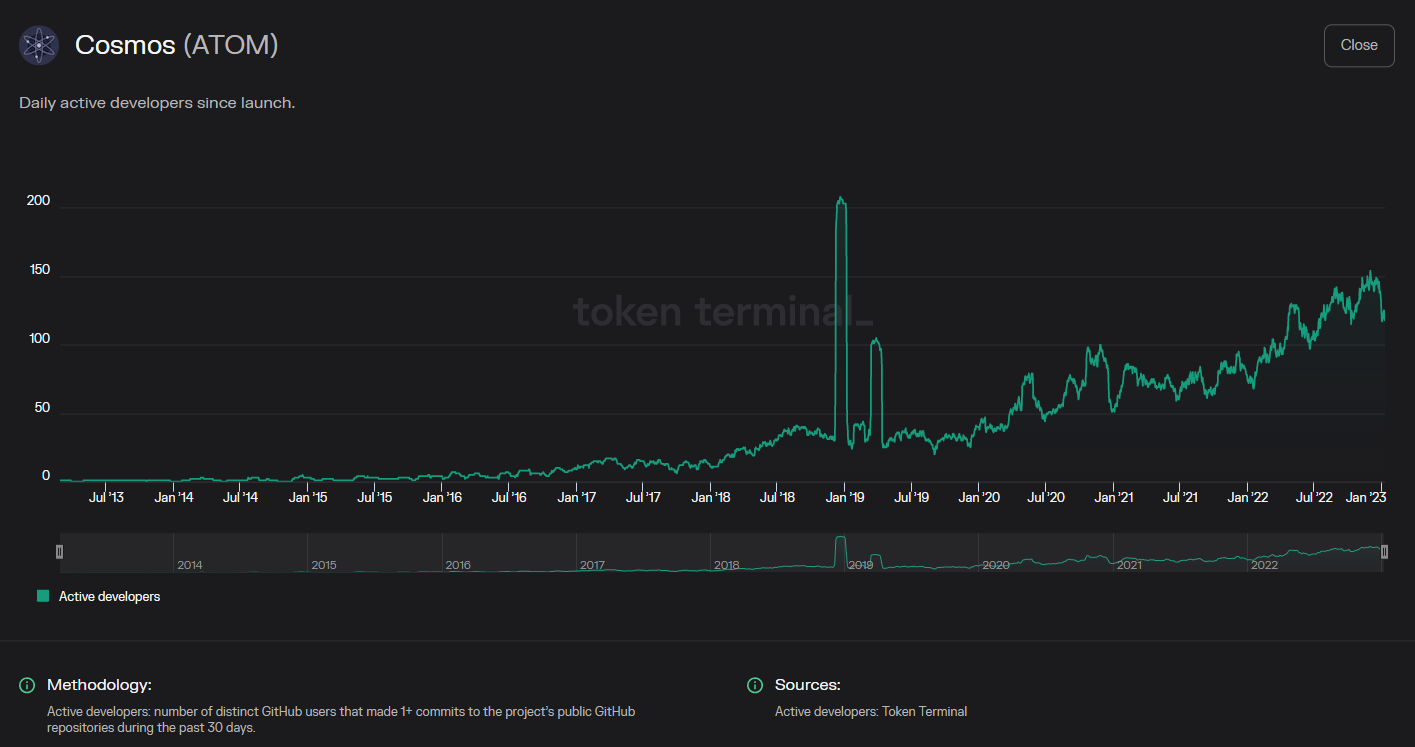This screenshot has width=1415, height=747.
Task: Grab the right range slider handle
Action: tap(1384, 552)
